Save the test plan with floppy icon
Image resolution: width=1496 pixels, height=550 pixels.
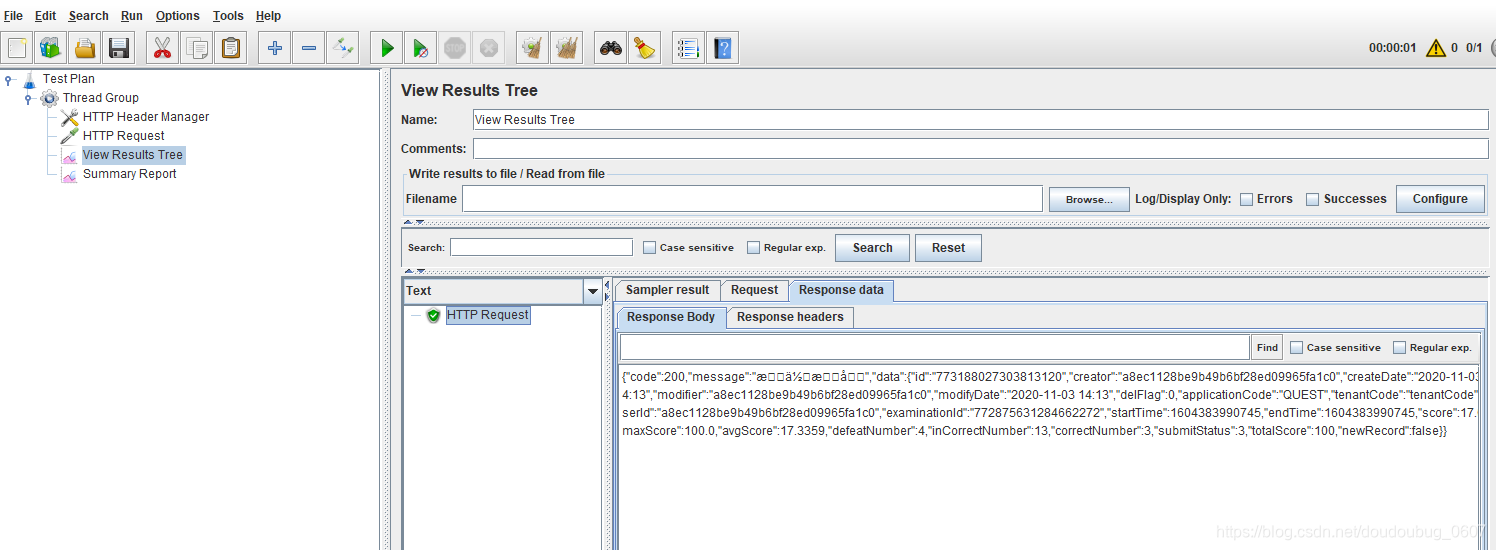(120, 47)
